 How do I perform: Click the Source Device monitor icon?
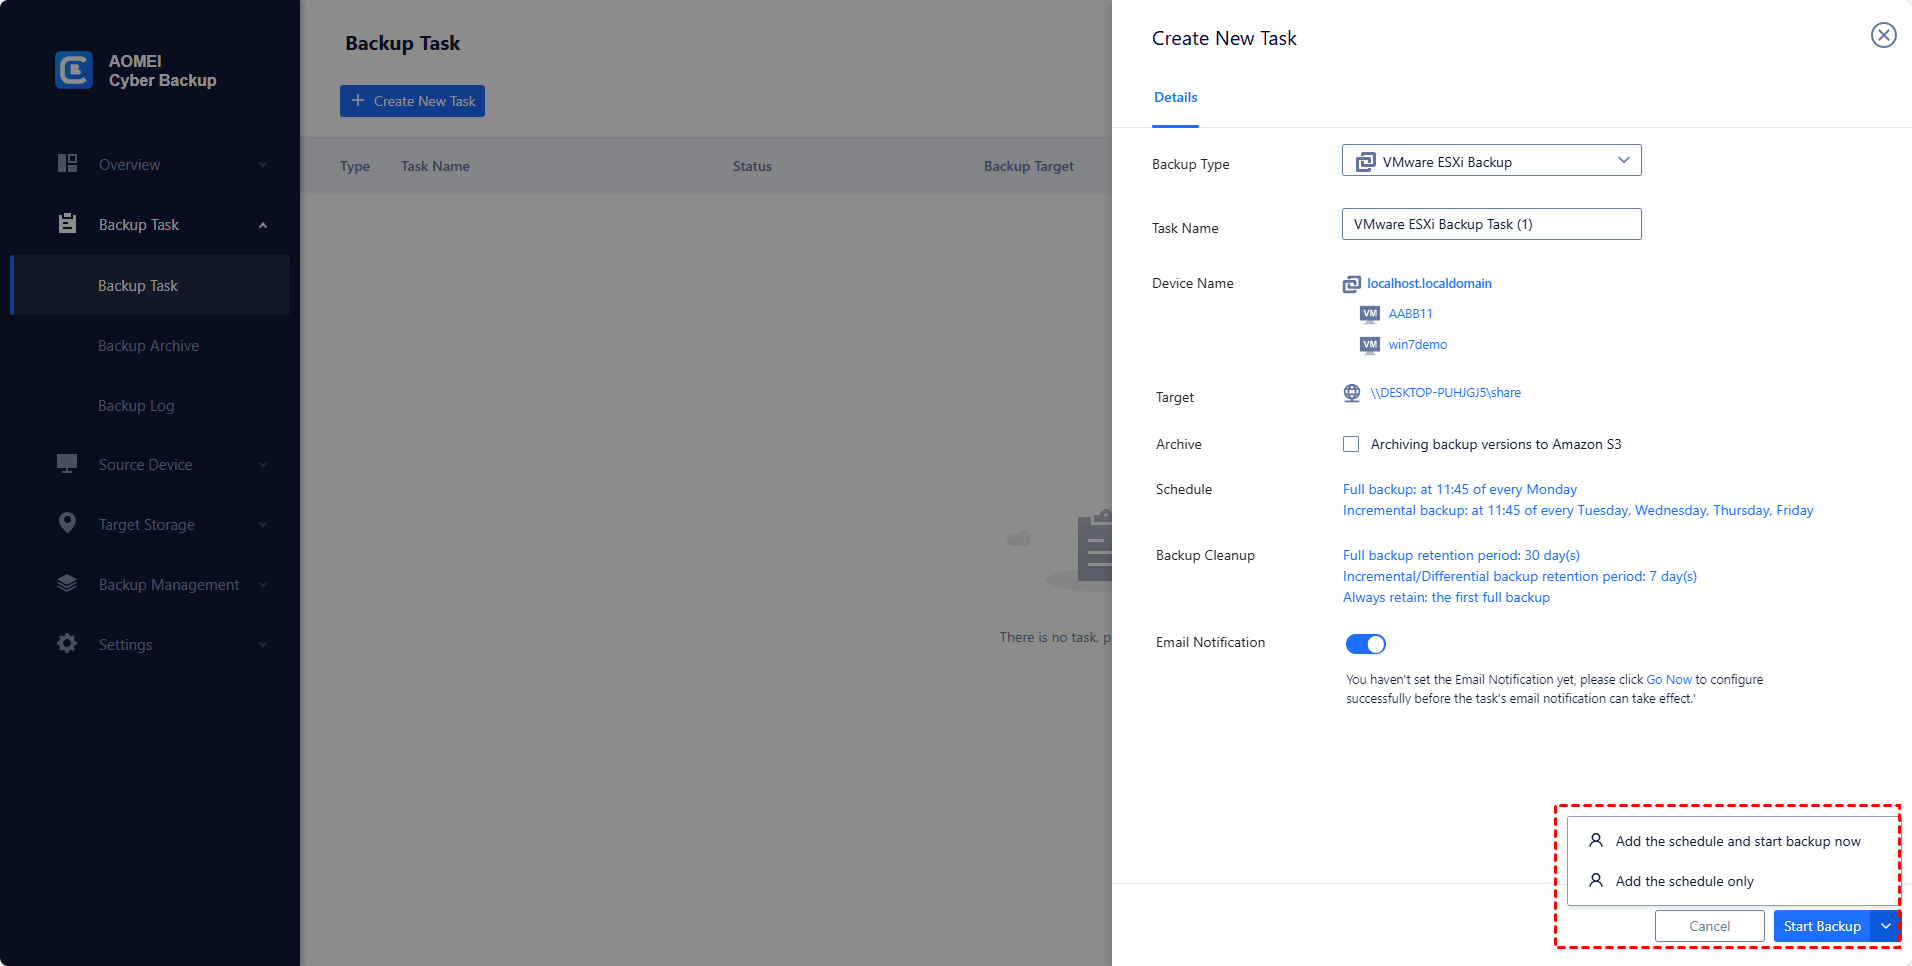pos(67,464)
